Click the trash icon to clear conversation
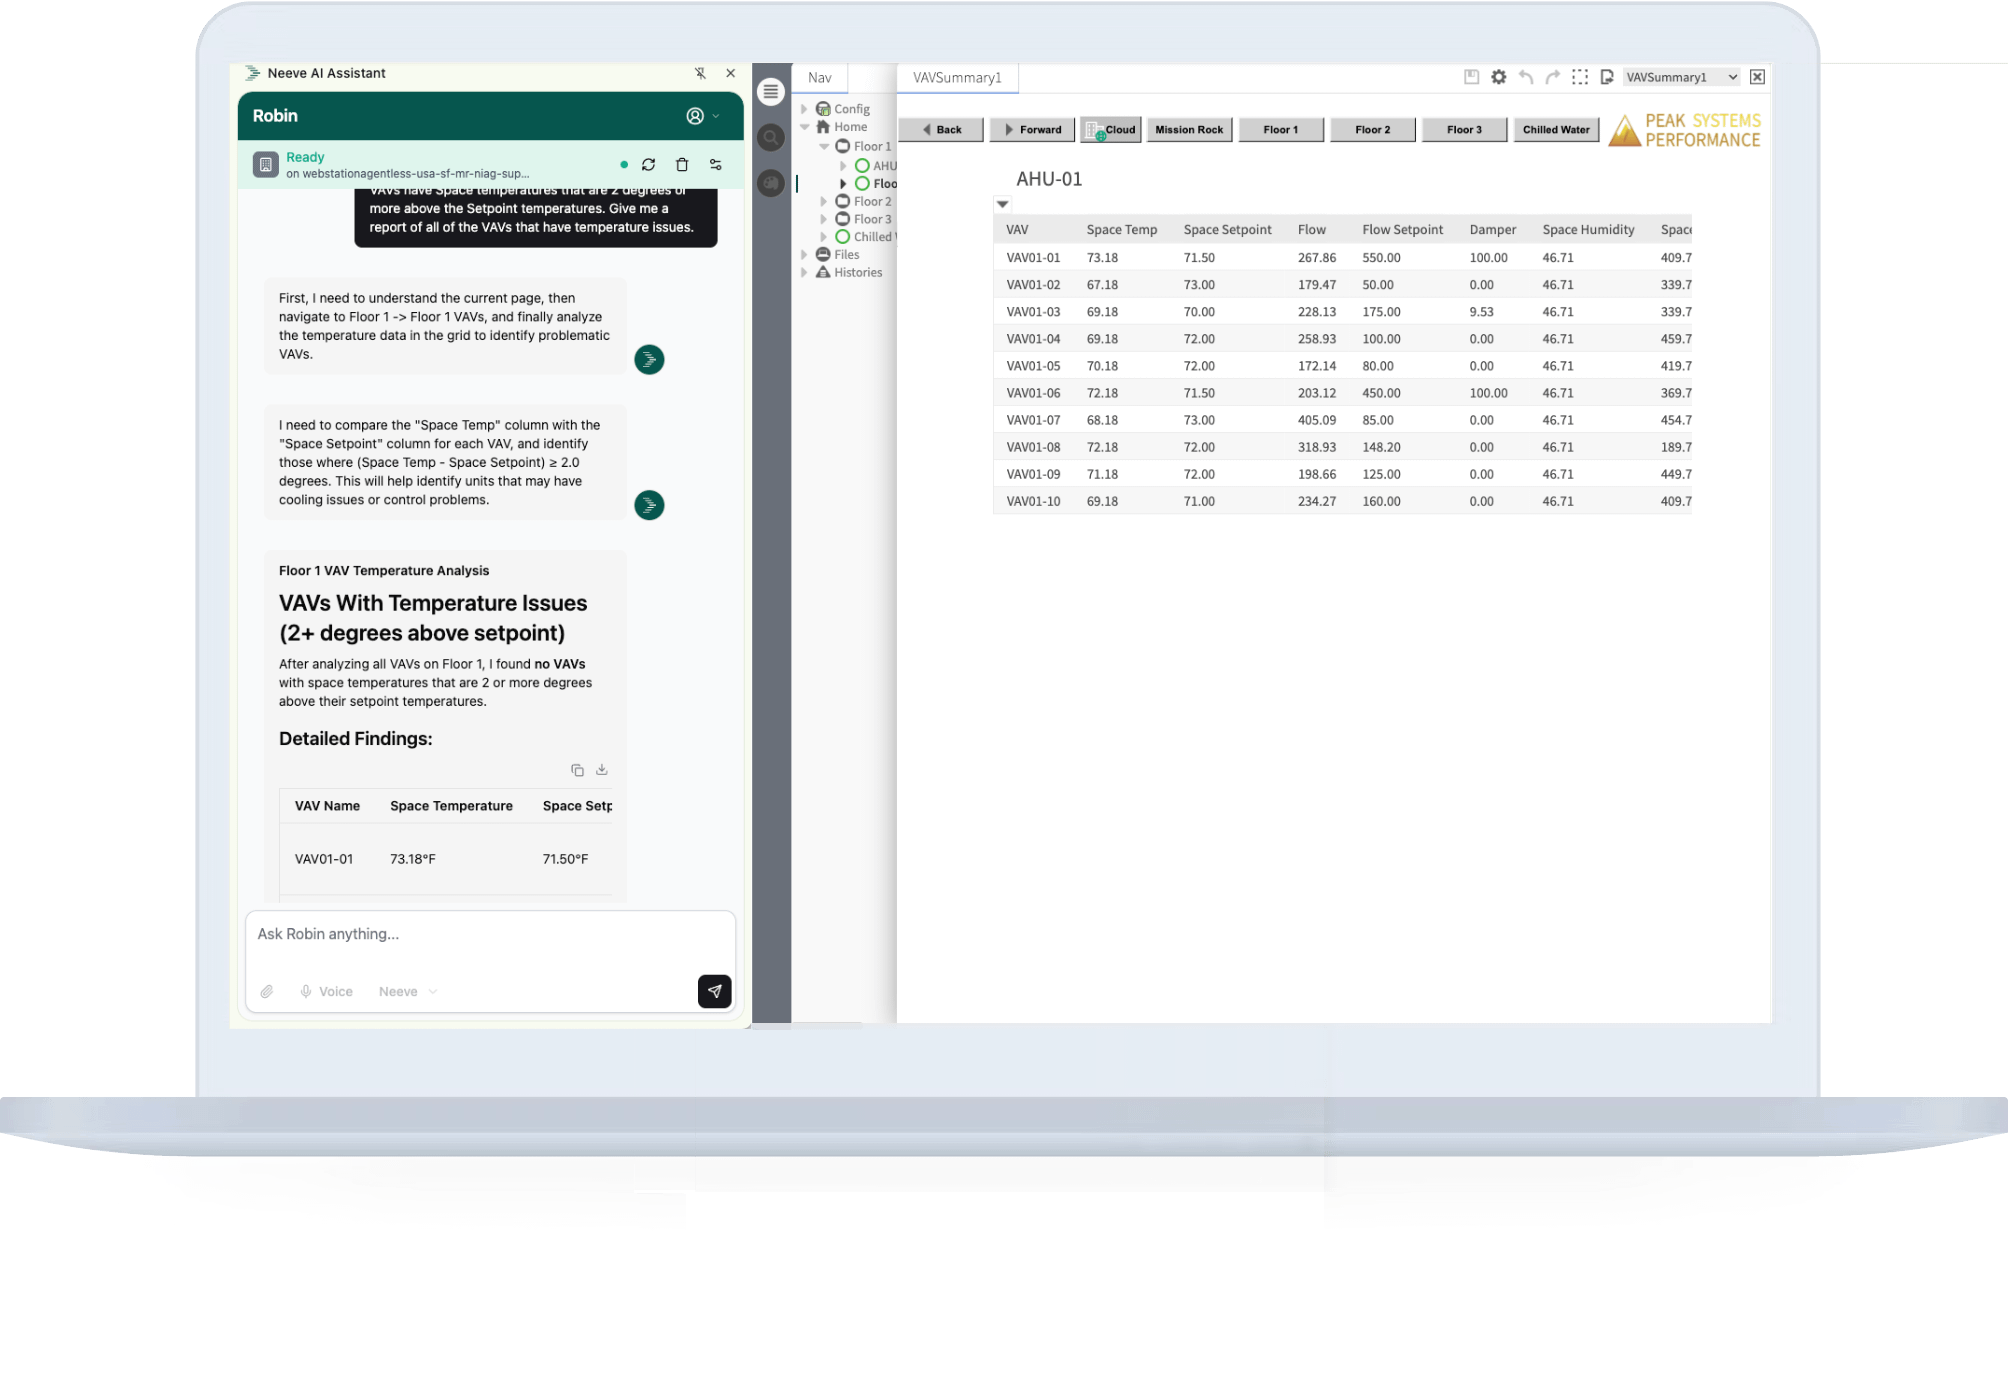The height and width of the screenshot is (1386, 2008). (x=682, y=165)
